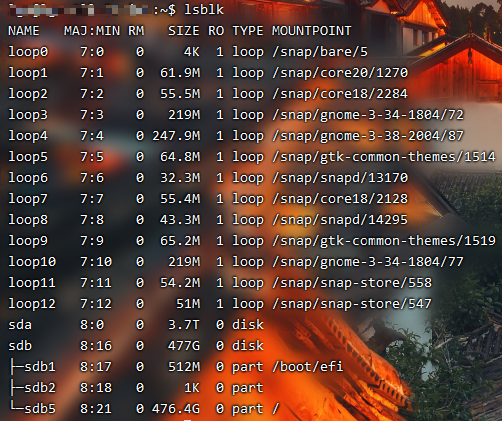This screenshot has height=421, width=502.
Task: Click the 3.7T size value
Action: coord(184,325)
